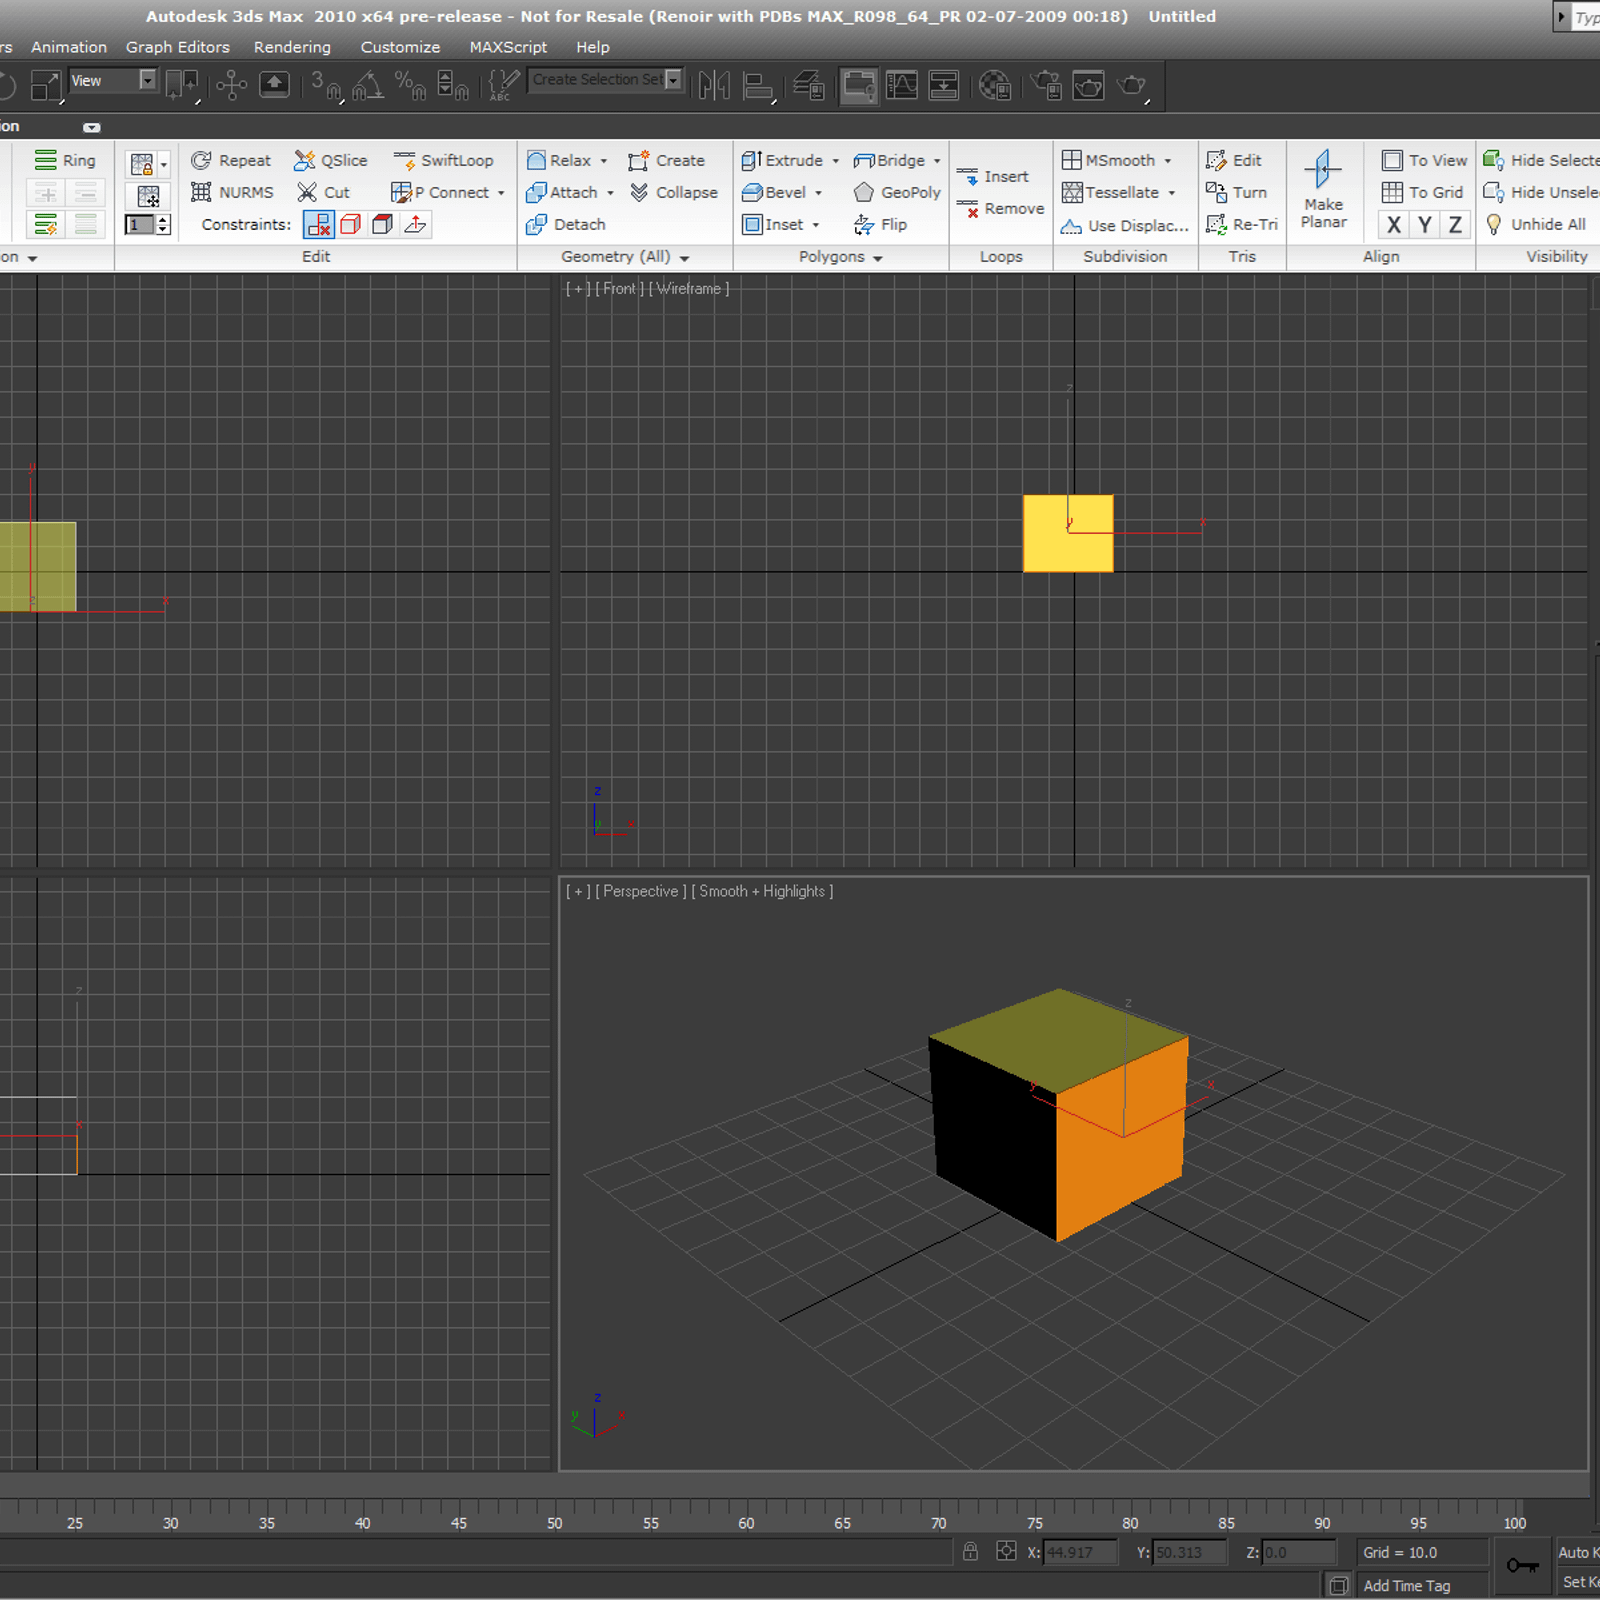
Task: Click the Make Planar button
Action: point(1323,190)
